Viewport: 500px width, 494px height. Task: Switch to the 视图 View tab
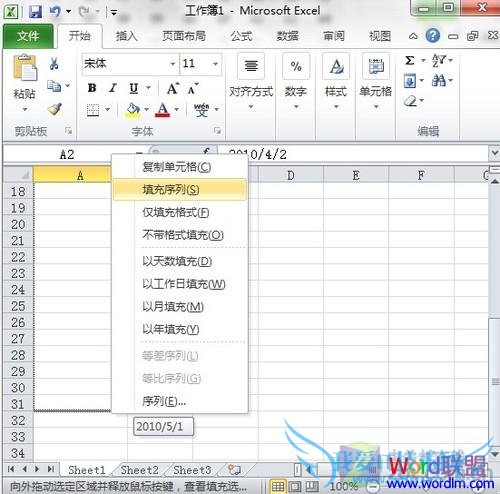coord(380,36)
